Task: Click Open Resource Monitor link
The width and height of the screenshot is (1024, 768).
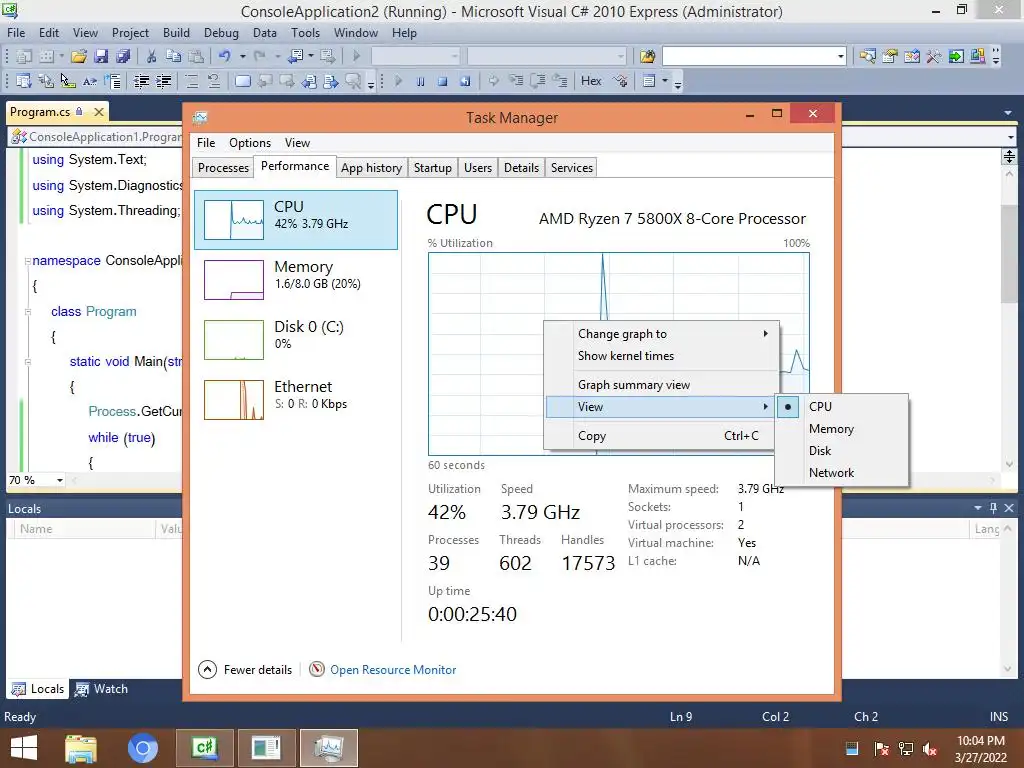Action: coord(392,669)
